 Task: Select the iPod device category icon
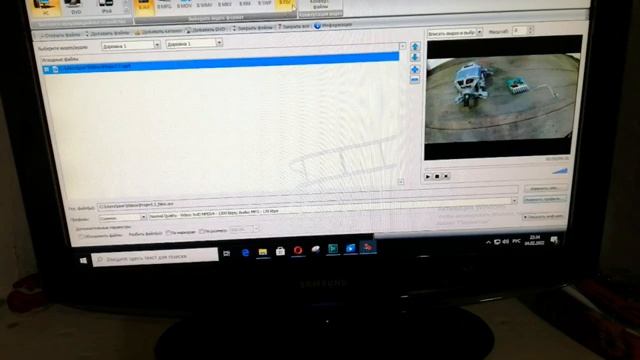point(107,6)
